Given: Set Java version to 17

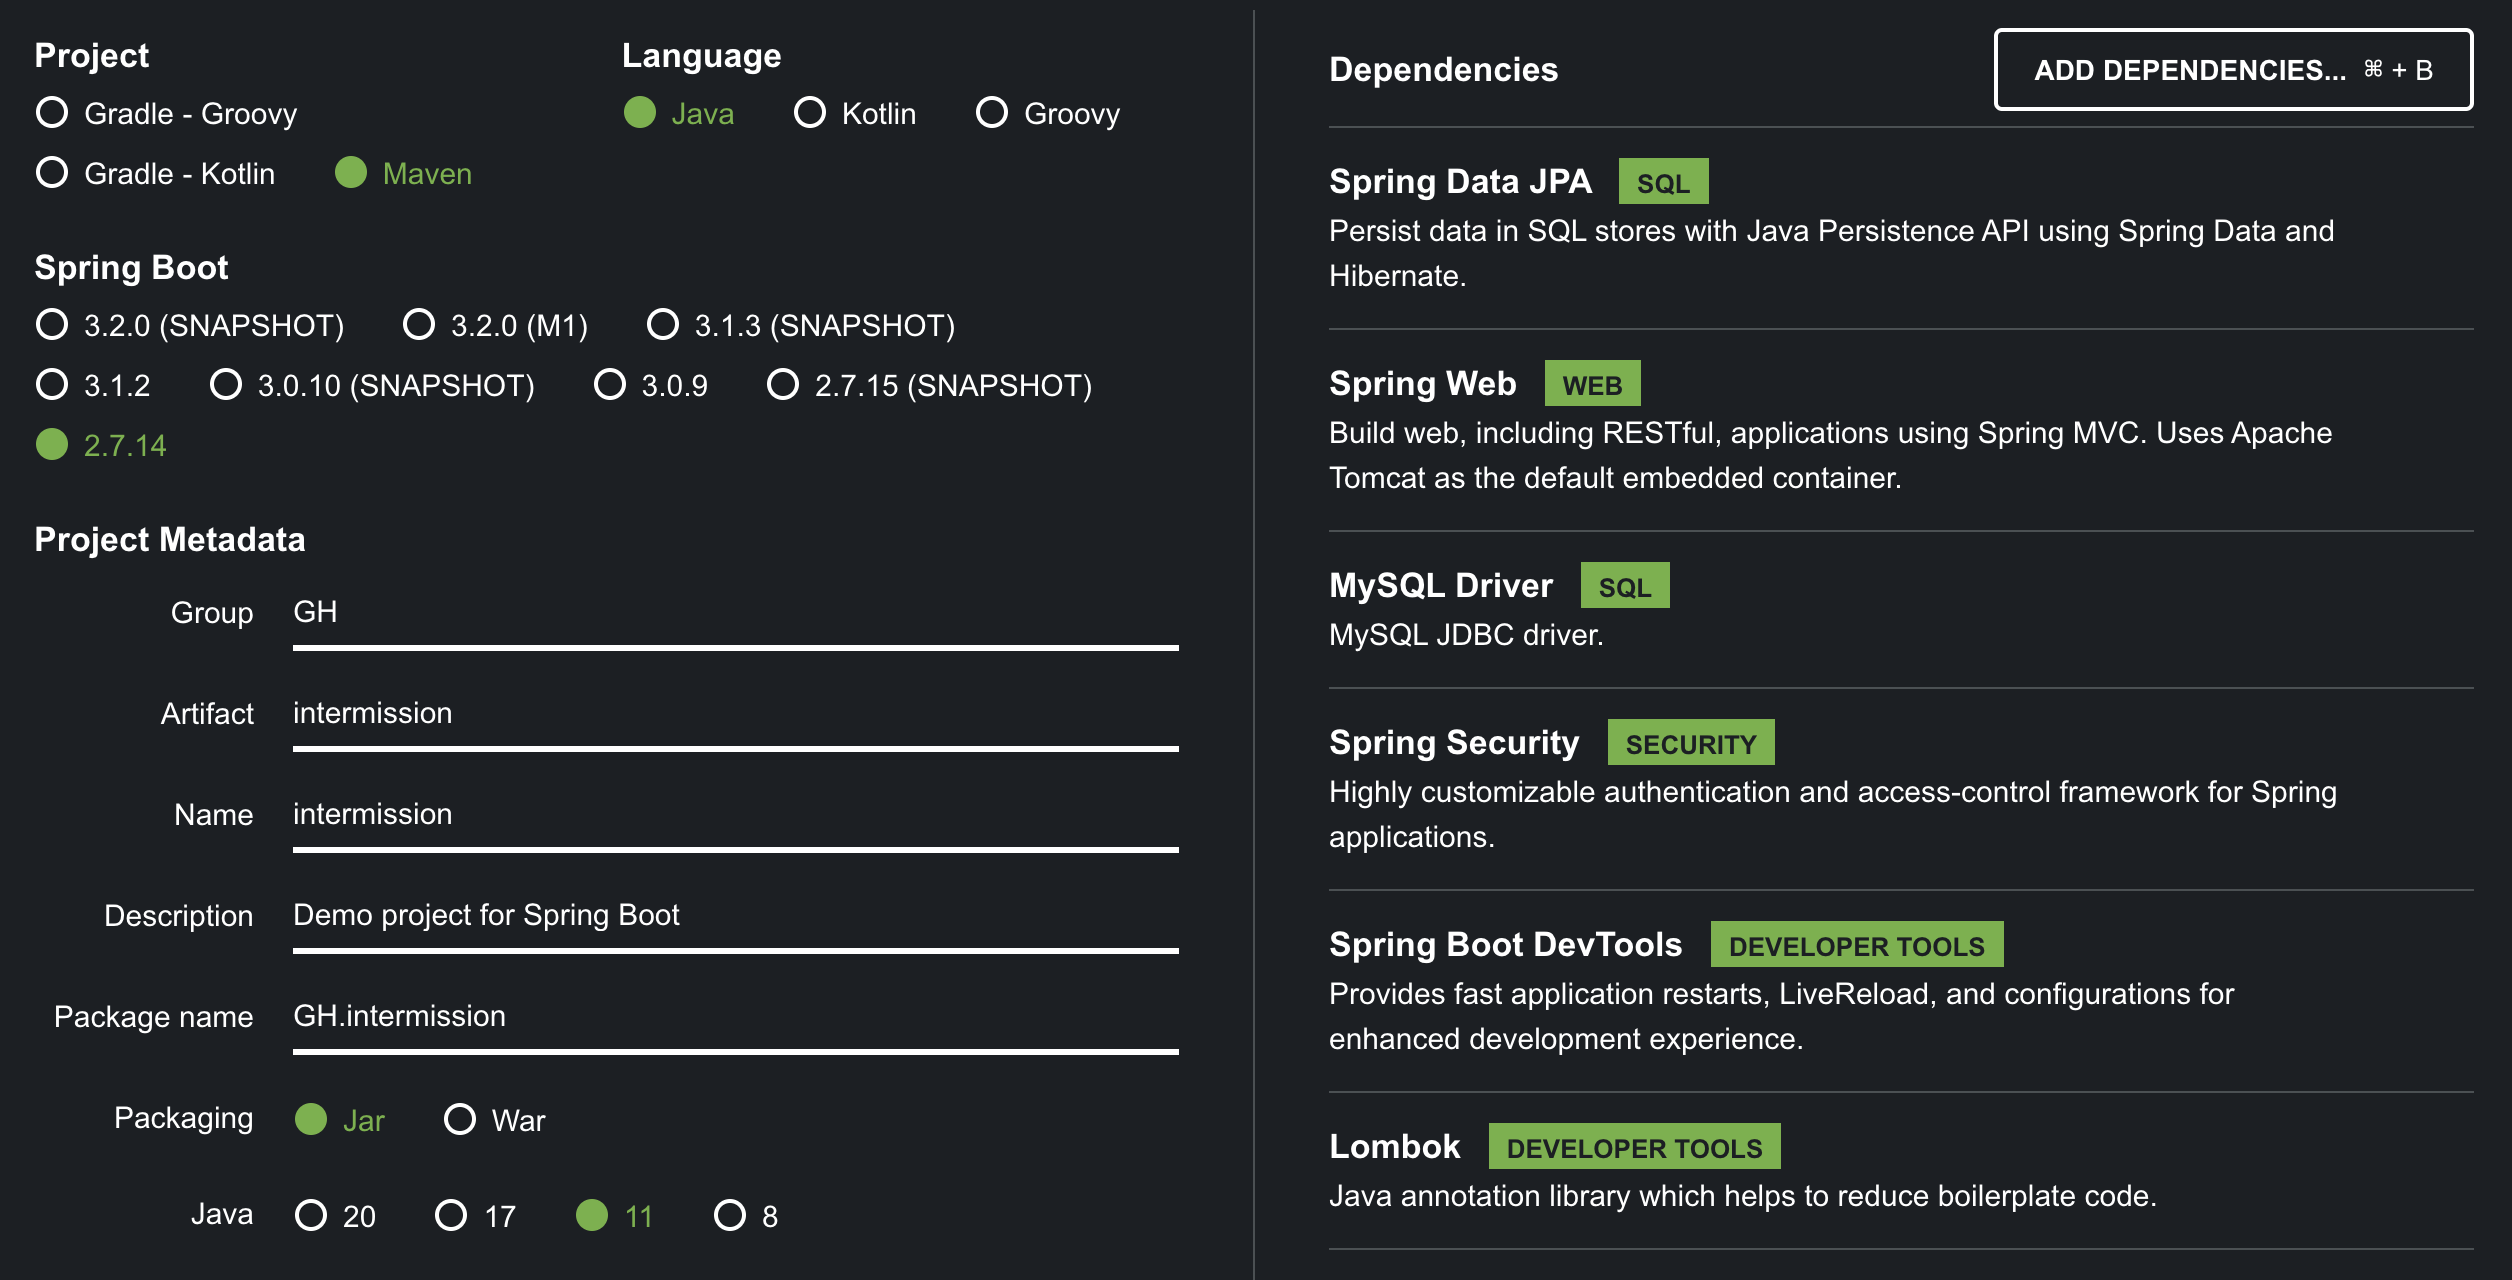Looking at the screenshot, I should tap(451, 1215).
